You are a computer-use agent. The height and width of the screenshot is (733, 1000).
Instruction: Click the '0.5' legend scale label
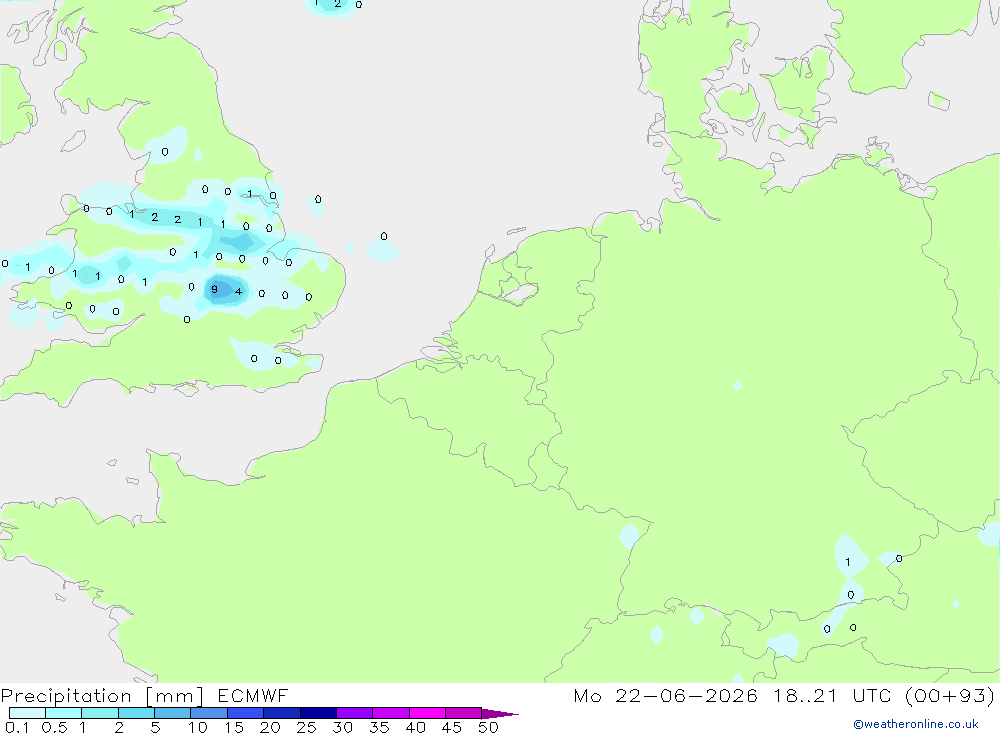(54, 727)
